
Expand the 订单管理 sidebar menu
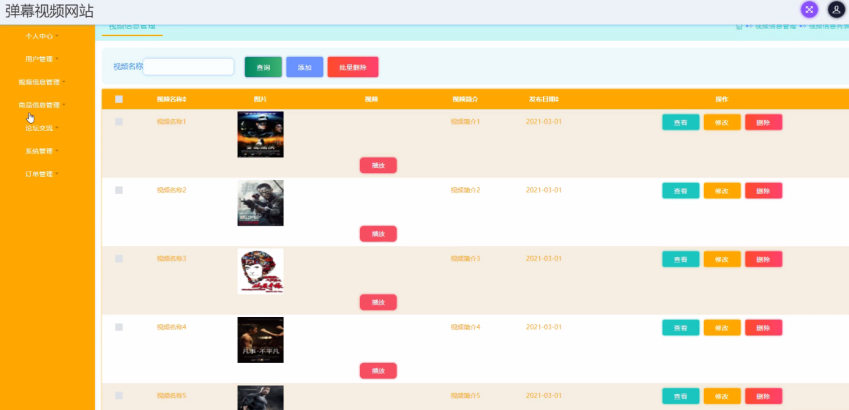click(x=41, y=174)
